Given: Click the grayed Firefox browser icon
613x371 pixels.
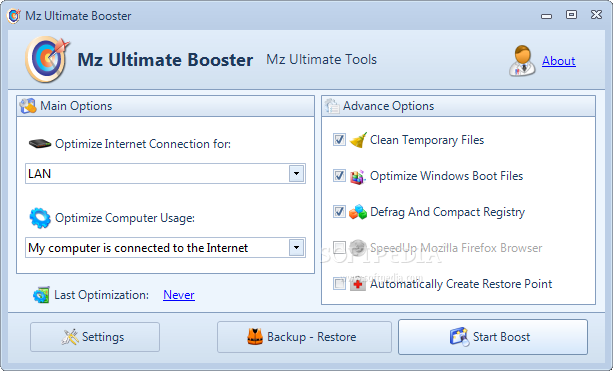Looking at the screenshot, I should [x=358, y=247].
